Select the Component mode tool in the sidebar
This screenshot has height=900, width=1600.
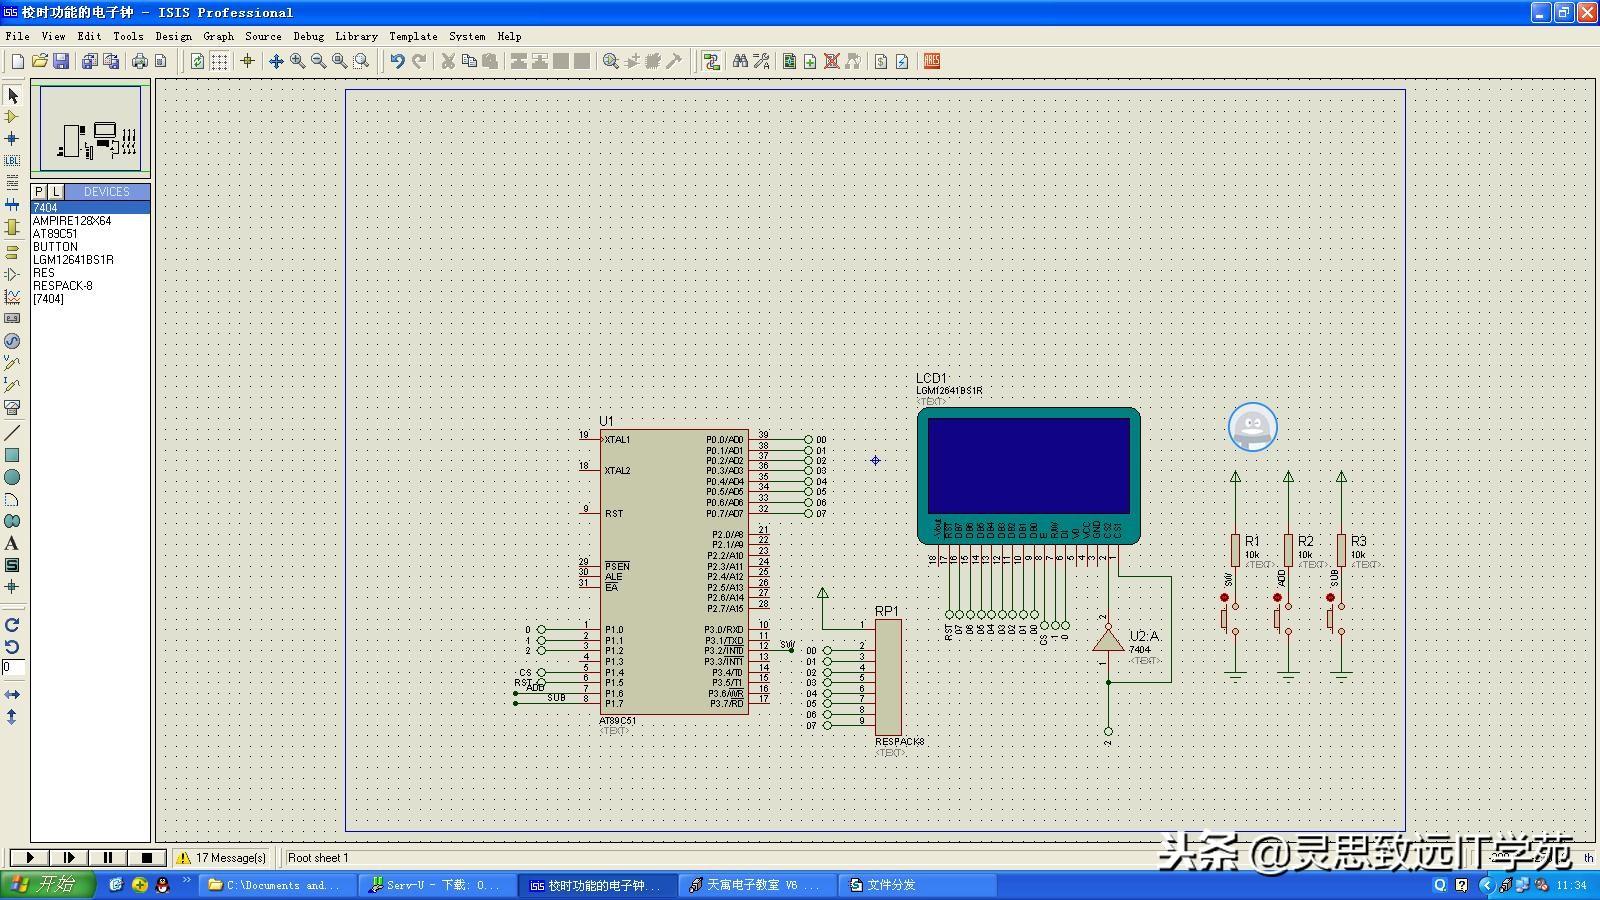[x=12, y=117]
